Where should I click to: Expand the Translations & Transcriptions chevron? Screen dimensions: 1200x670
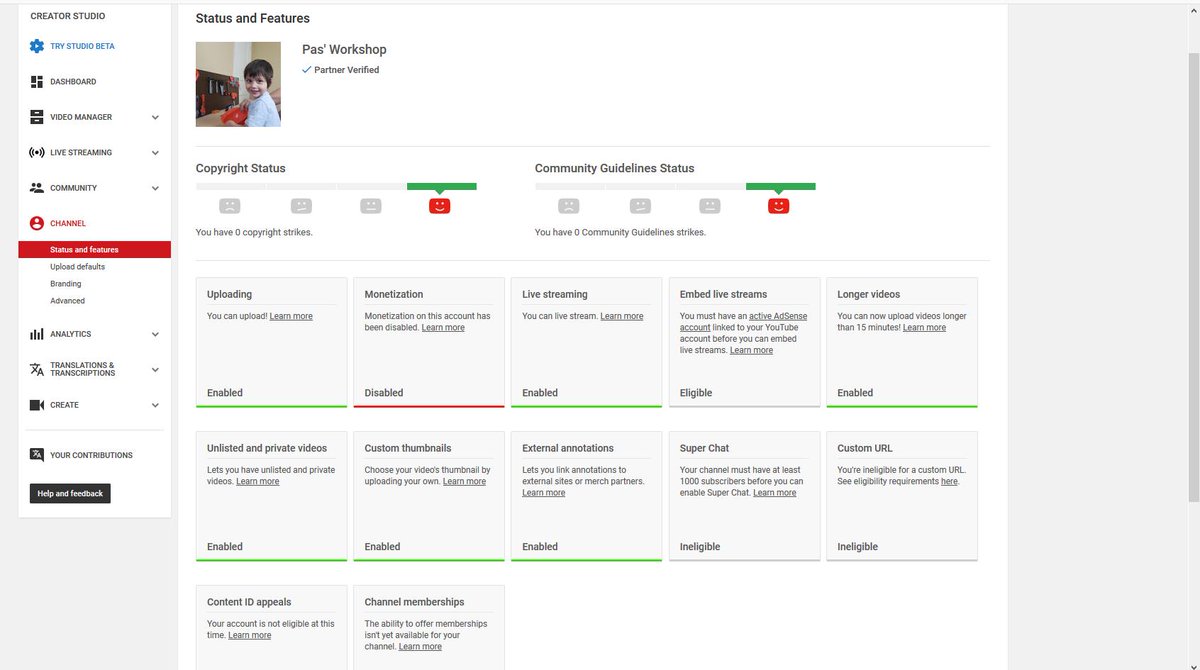[155, 369]
